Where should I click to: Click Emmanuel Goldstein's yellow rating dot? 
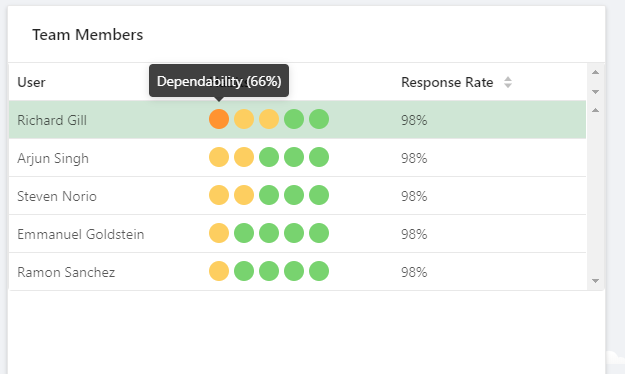pos(219,233)
